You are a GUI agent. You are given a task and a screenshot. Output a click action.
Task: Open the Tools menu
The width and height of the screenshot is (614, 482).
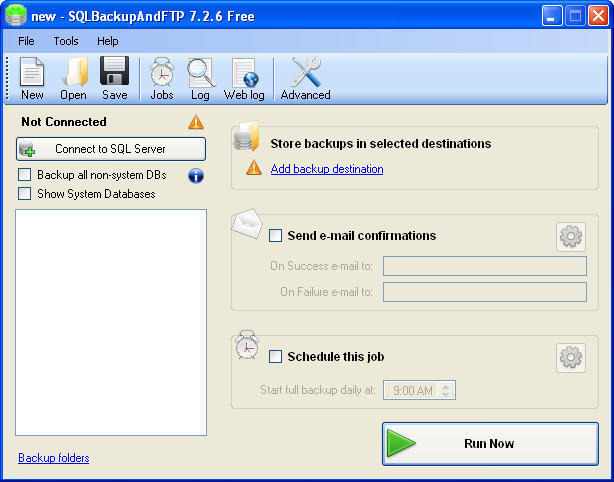coord(66,41)
